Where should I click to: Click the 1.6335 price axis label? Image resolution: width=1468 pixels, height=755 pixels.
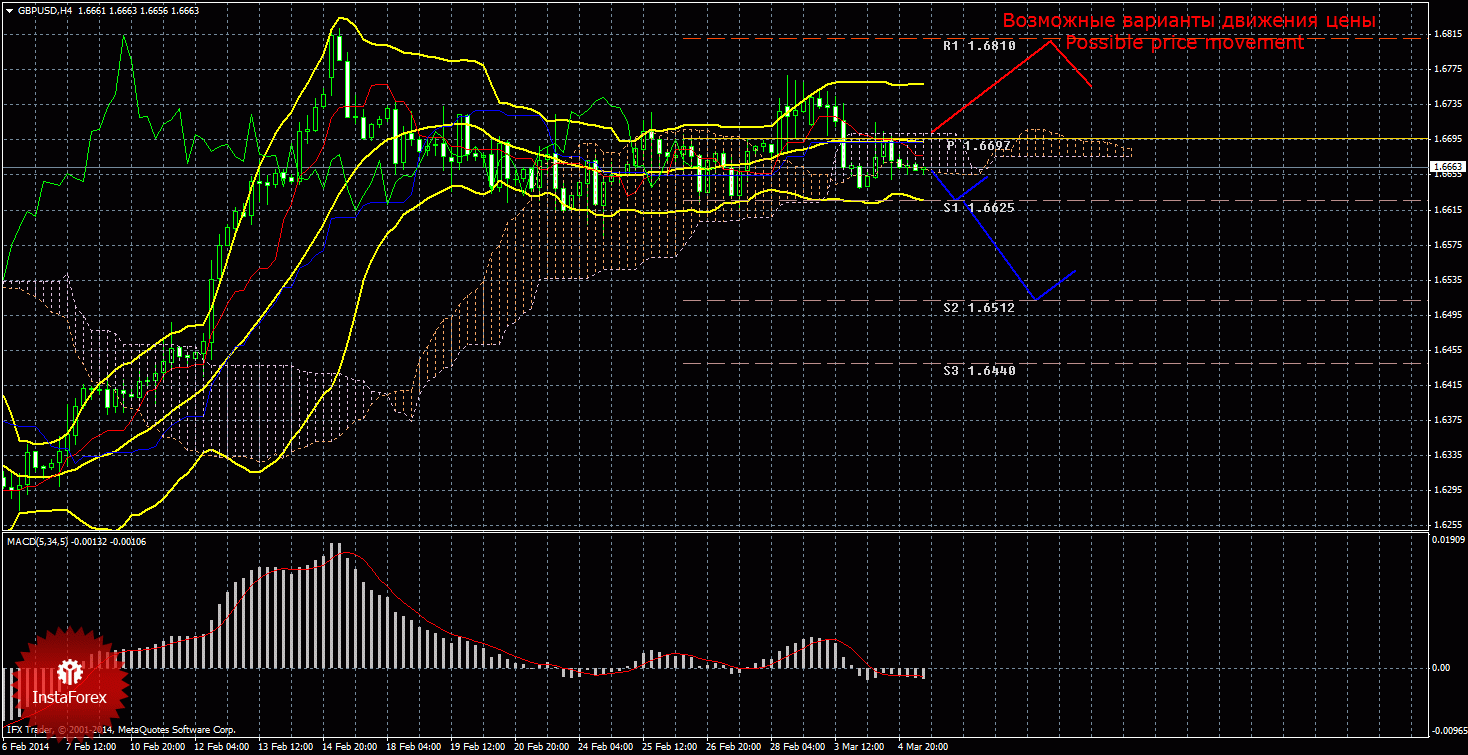[x=1447, y=454]
